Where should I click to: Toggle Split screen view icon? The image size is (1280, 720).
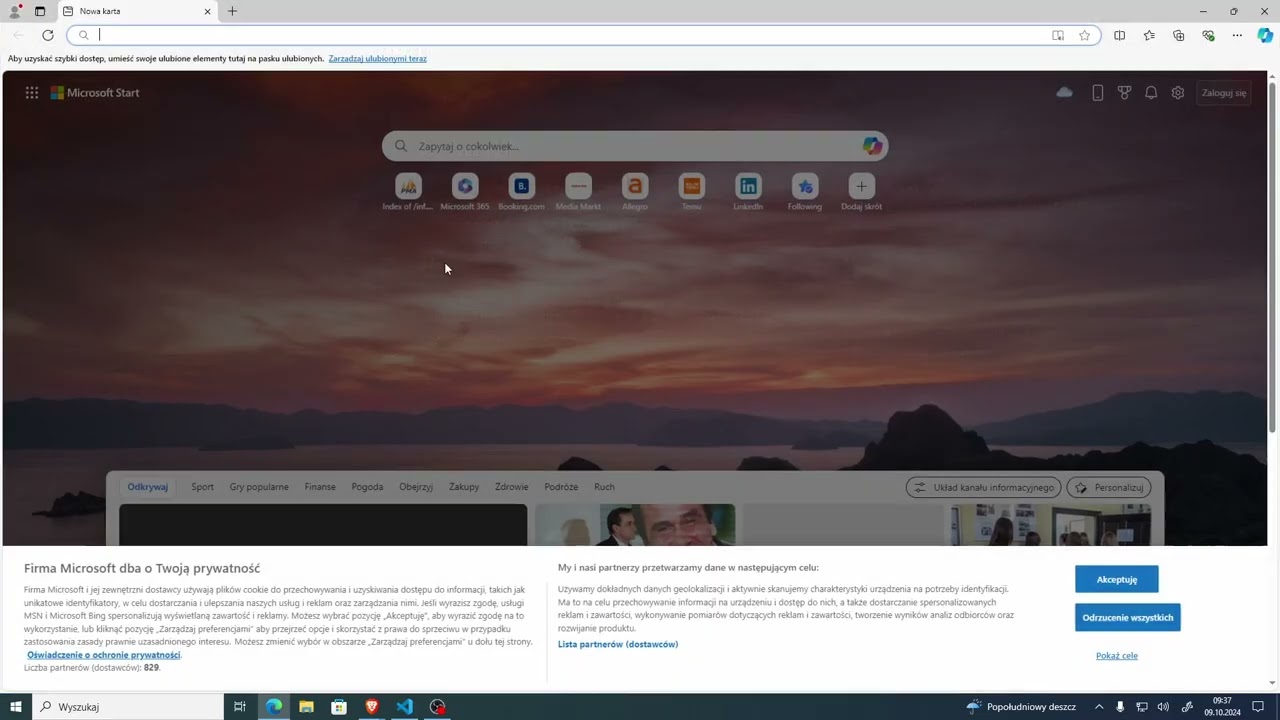pyautogui.click(x=1119, y=35)
